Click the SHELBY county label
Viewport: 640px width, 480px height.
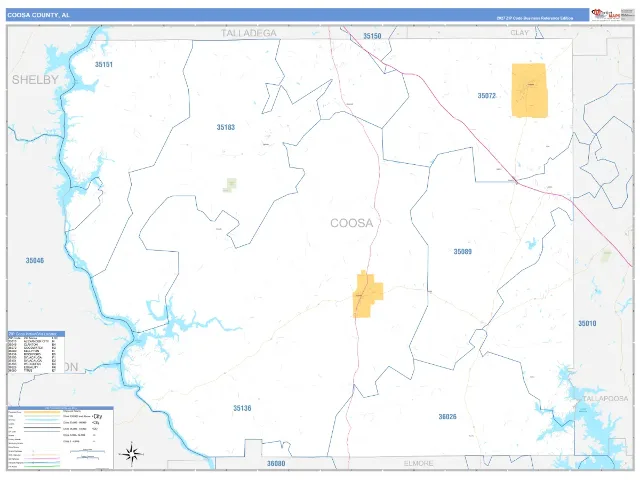pos(35,80)
